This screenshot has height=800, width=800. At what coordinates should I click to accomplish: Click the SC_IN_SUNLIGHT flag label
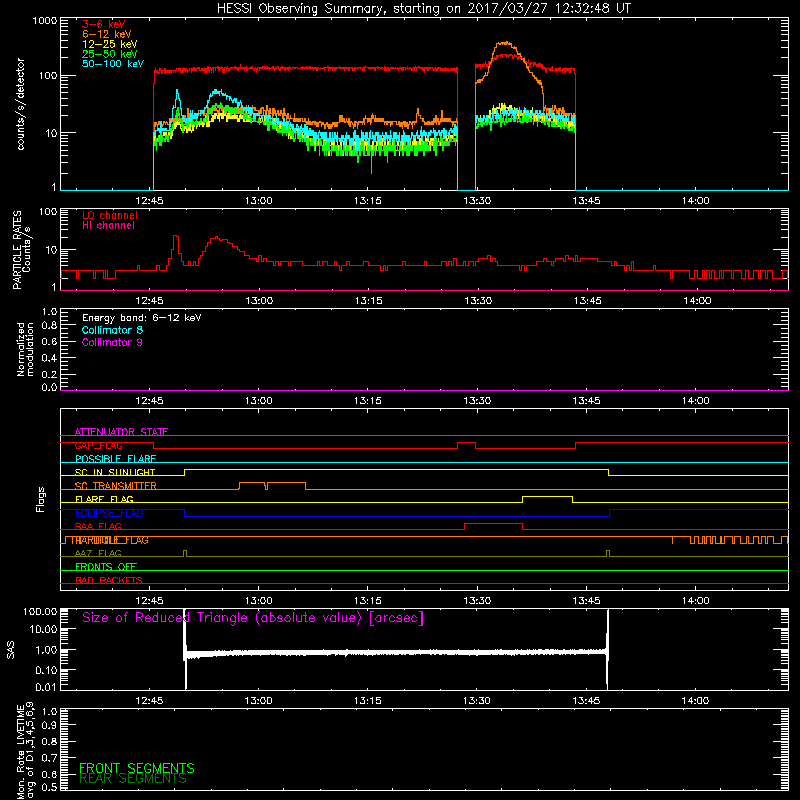click(x=115, y=472)
